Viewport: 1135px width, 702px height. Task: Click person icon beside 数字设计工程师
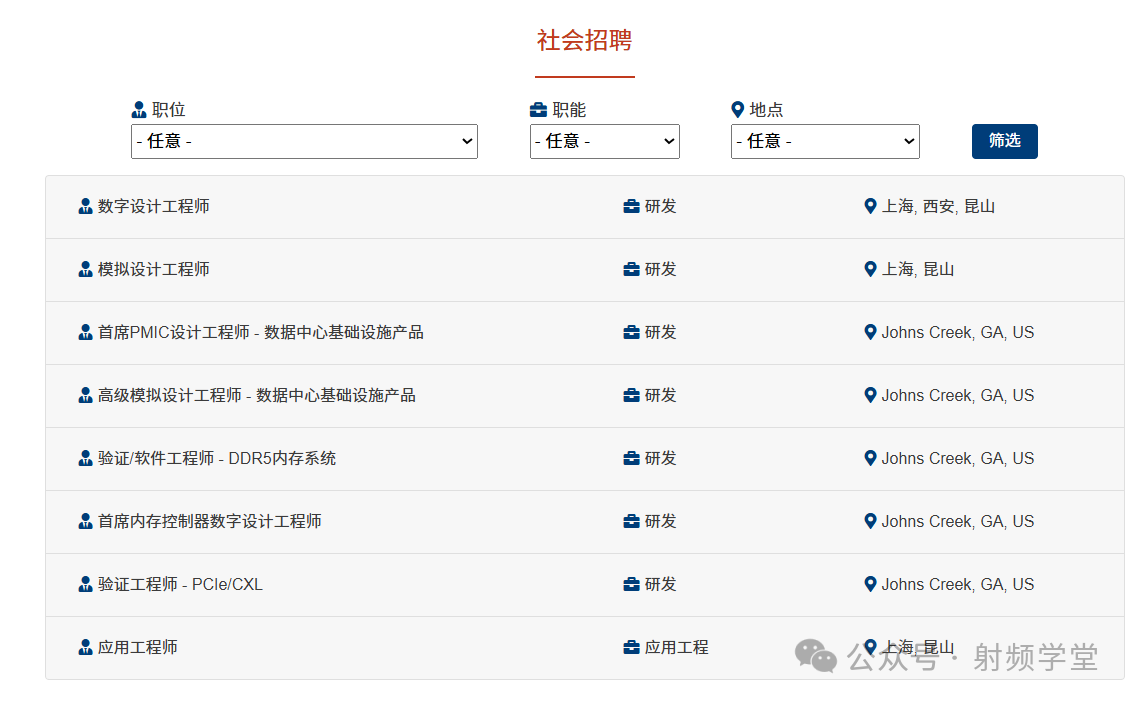(x=85, y=207)
